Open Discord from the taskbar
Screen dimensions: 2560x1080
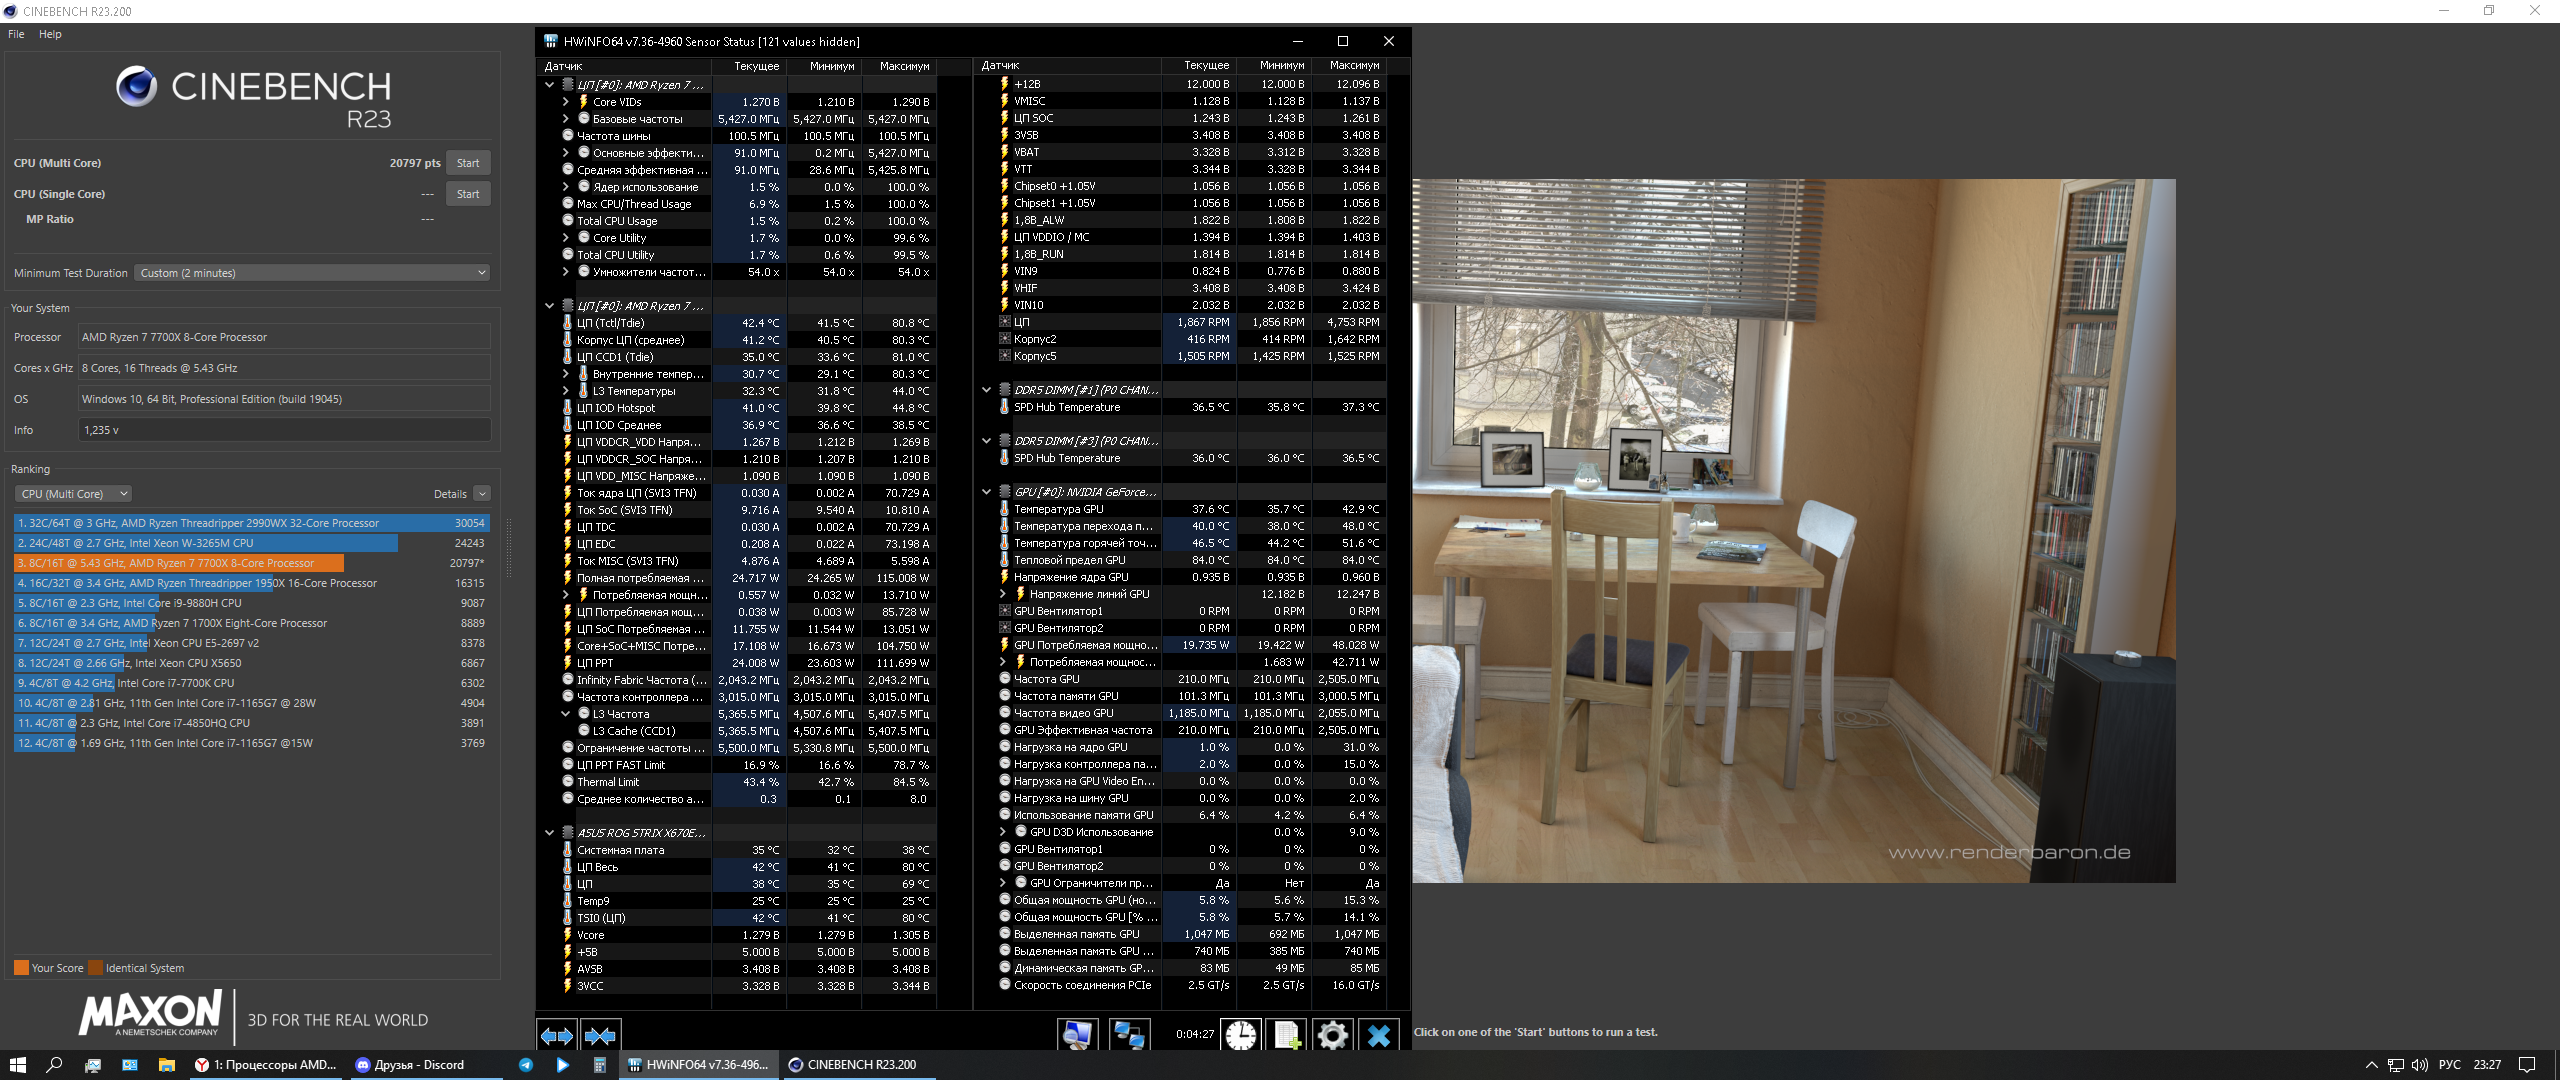(x=410, y=1065)
